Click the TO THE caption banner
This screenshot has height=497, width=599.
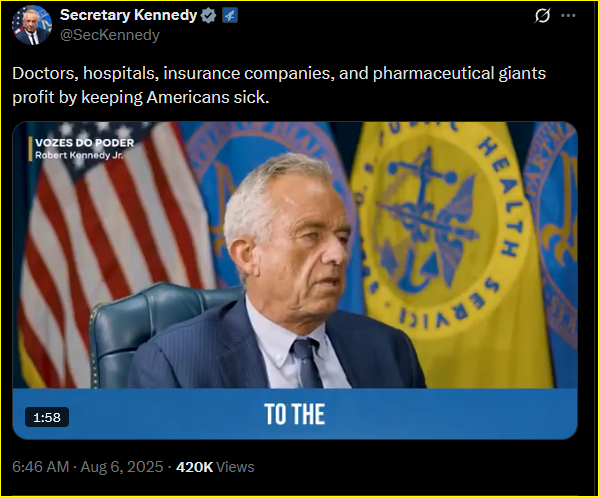[x=295, y=414]
